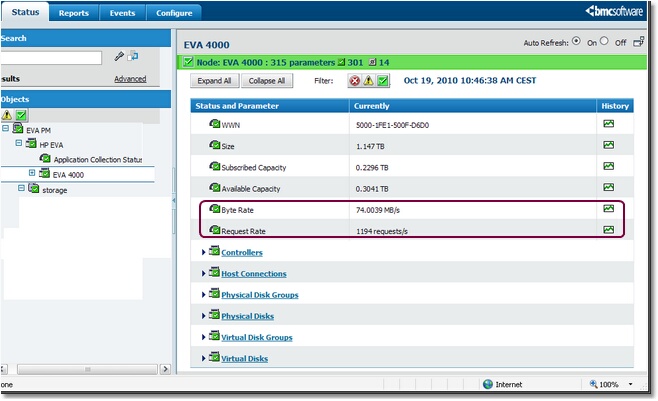Click the Subscribed Capacity status icon
Screen dimensions: 658x401
(x=214, y=166)
